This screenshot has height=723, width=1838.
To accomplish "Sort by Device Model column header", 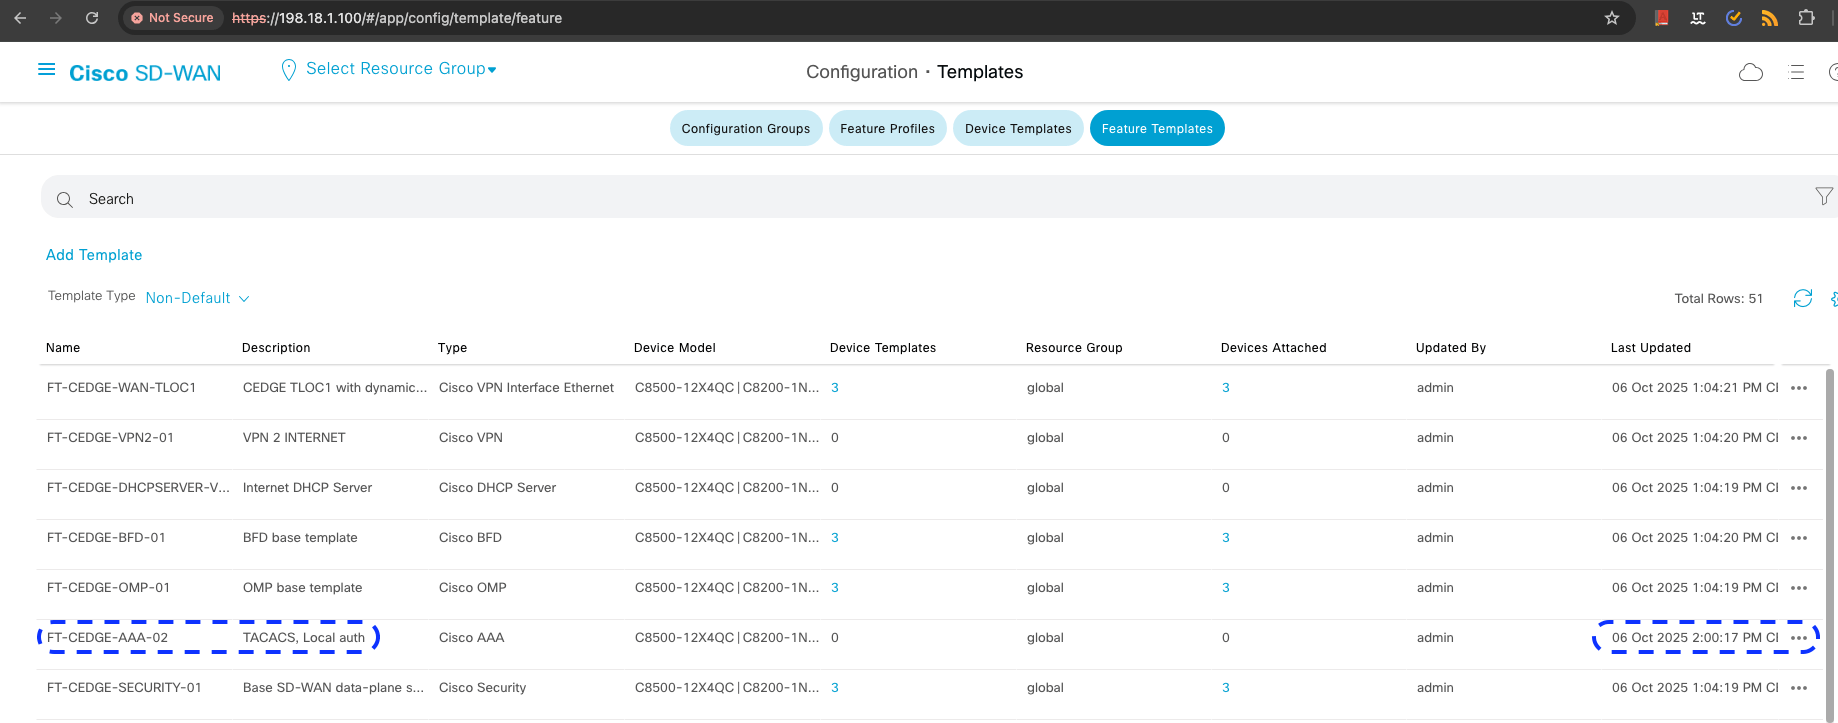I will click(x=675, y=348).
